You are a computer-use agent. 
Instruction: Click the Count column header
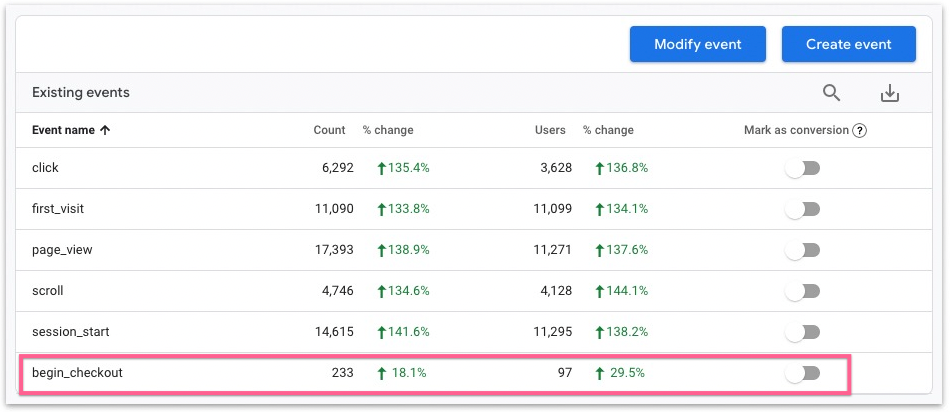[329, 130]
